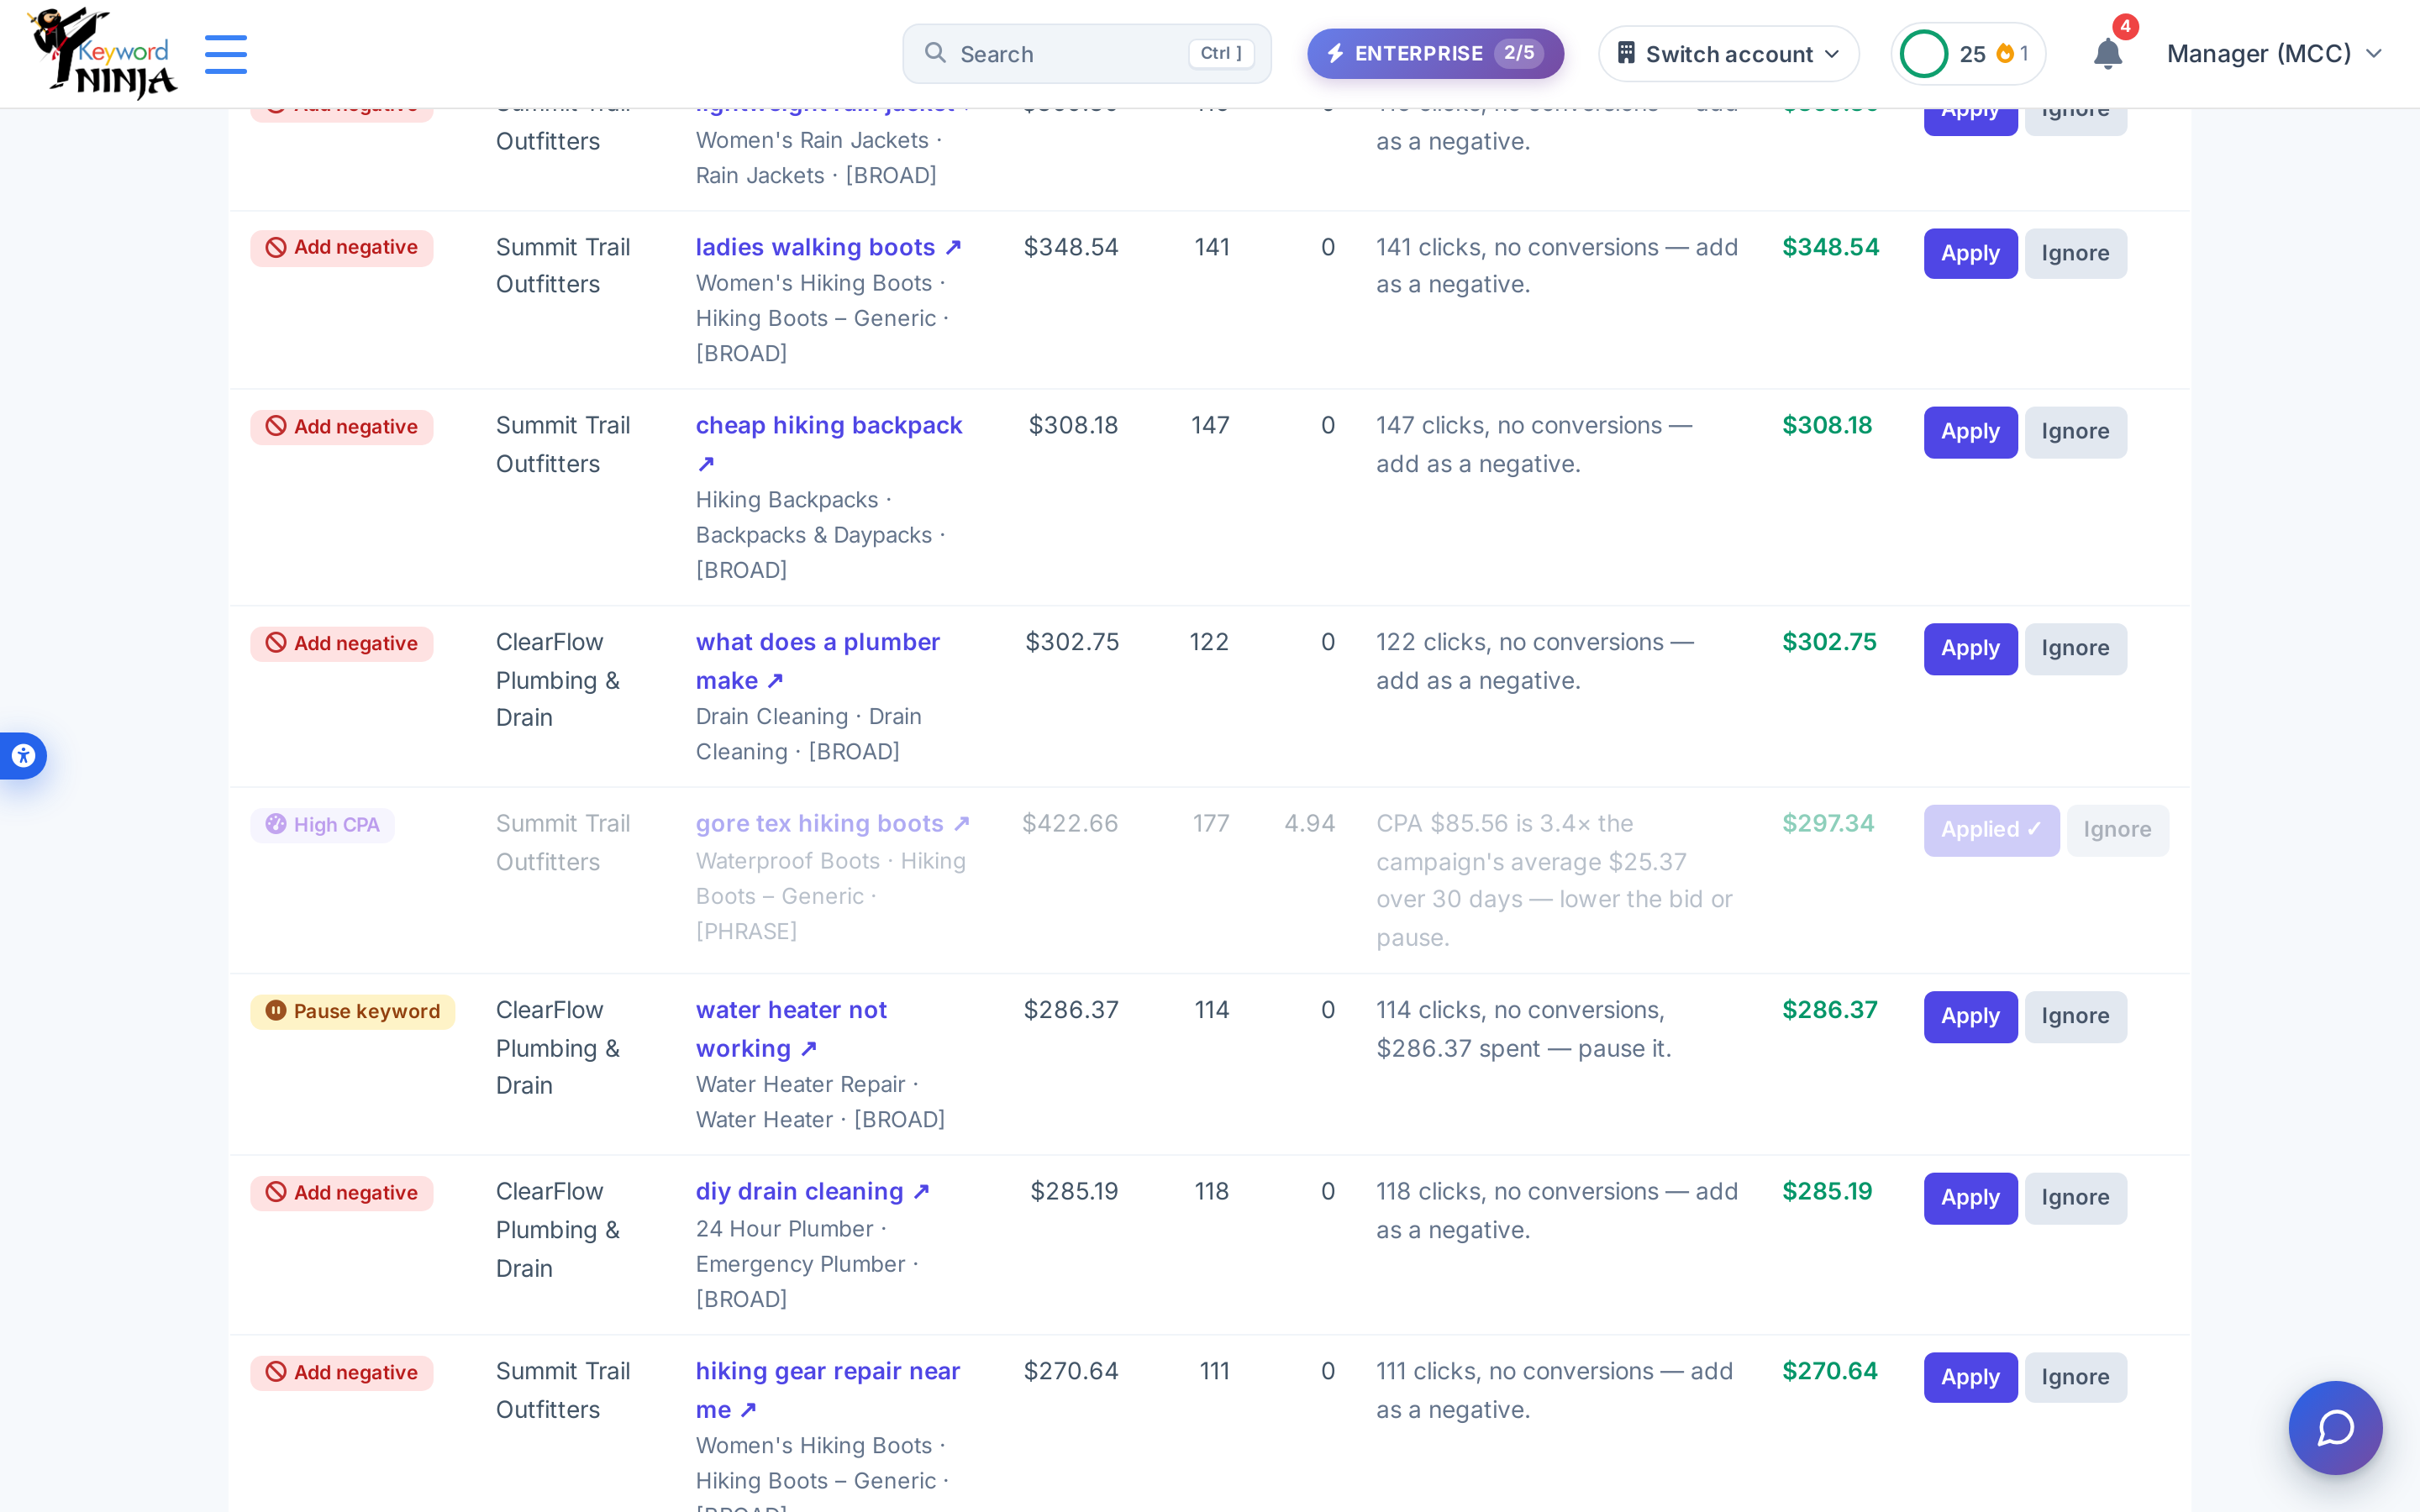This screenshot has height=1512, width=2420.
Task: Click the Ctrl ] shortcut hint in search
Action: point(1221,54)
